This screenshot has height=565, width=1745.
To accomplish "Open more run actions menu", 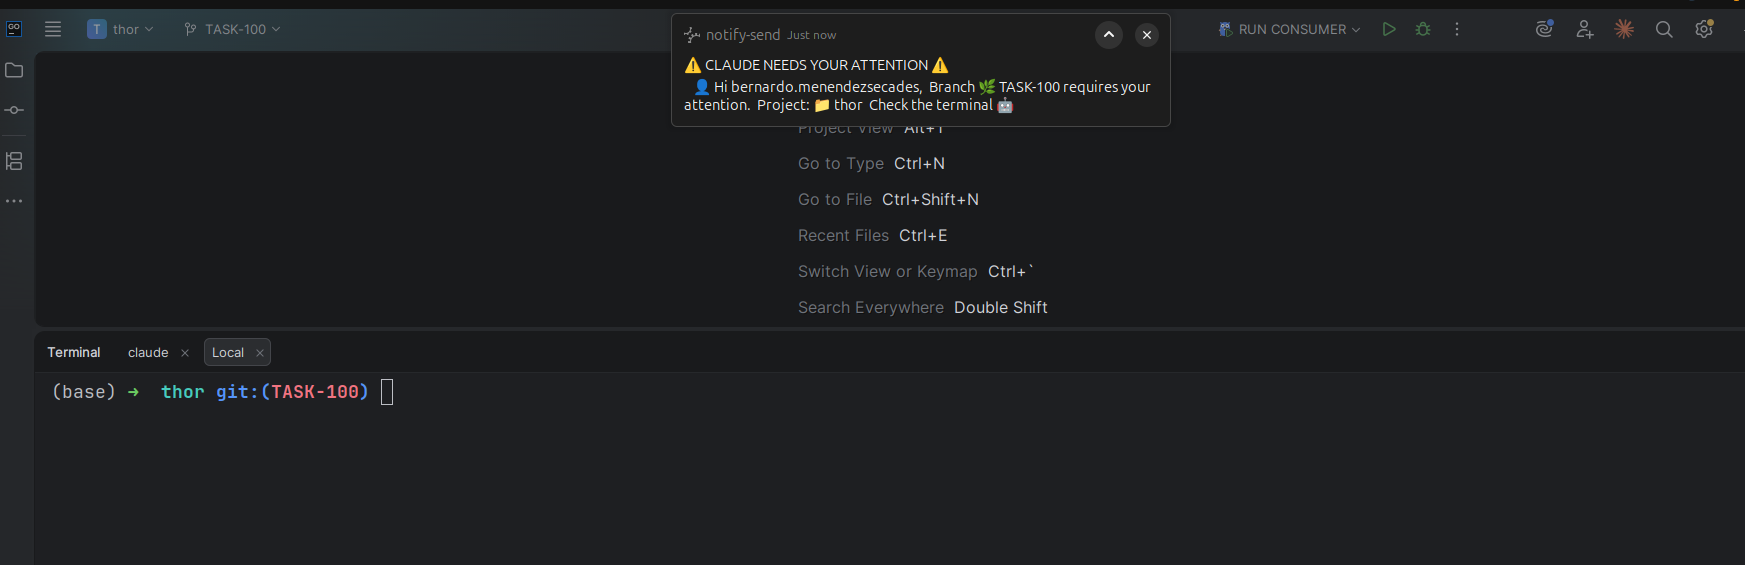I will tap(1457, 29).
